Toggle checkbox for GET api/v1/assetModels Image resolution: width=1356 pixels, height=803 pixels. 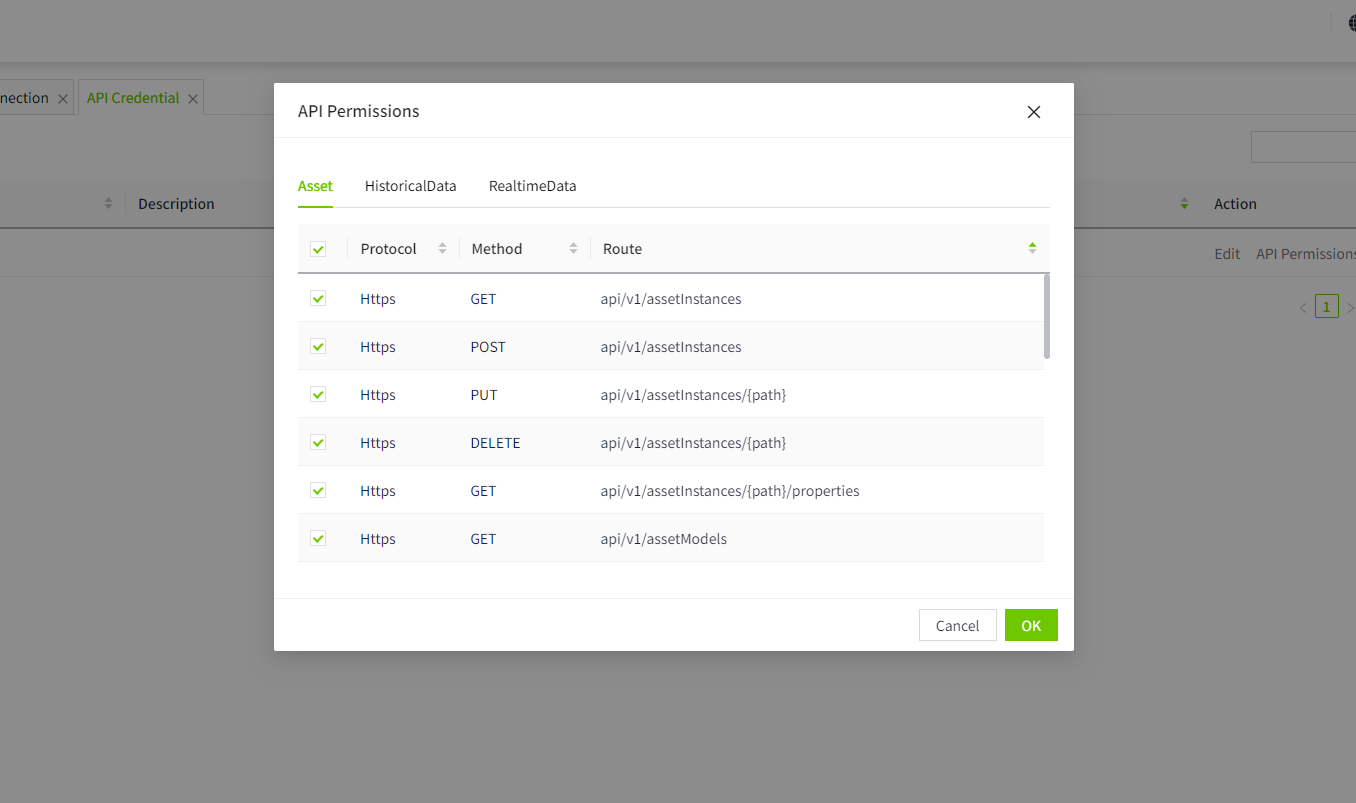318,539
